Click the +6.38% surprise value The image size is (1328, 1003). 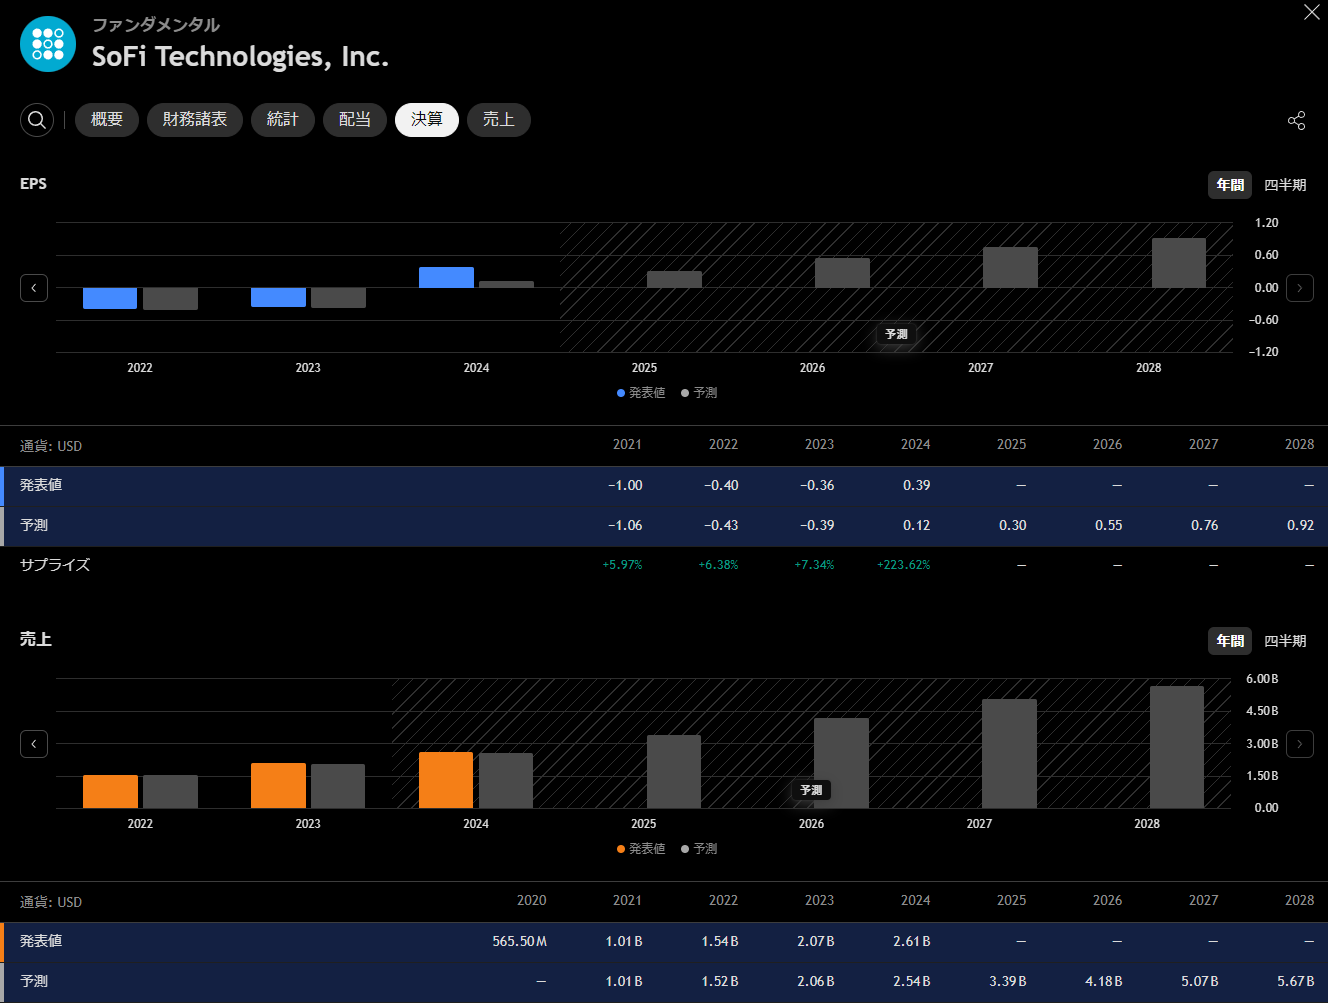[x=718, y=565]
